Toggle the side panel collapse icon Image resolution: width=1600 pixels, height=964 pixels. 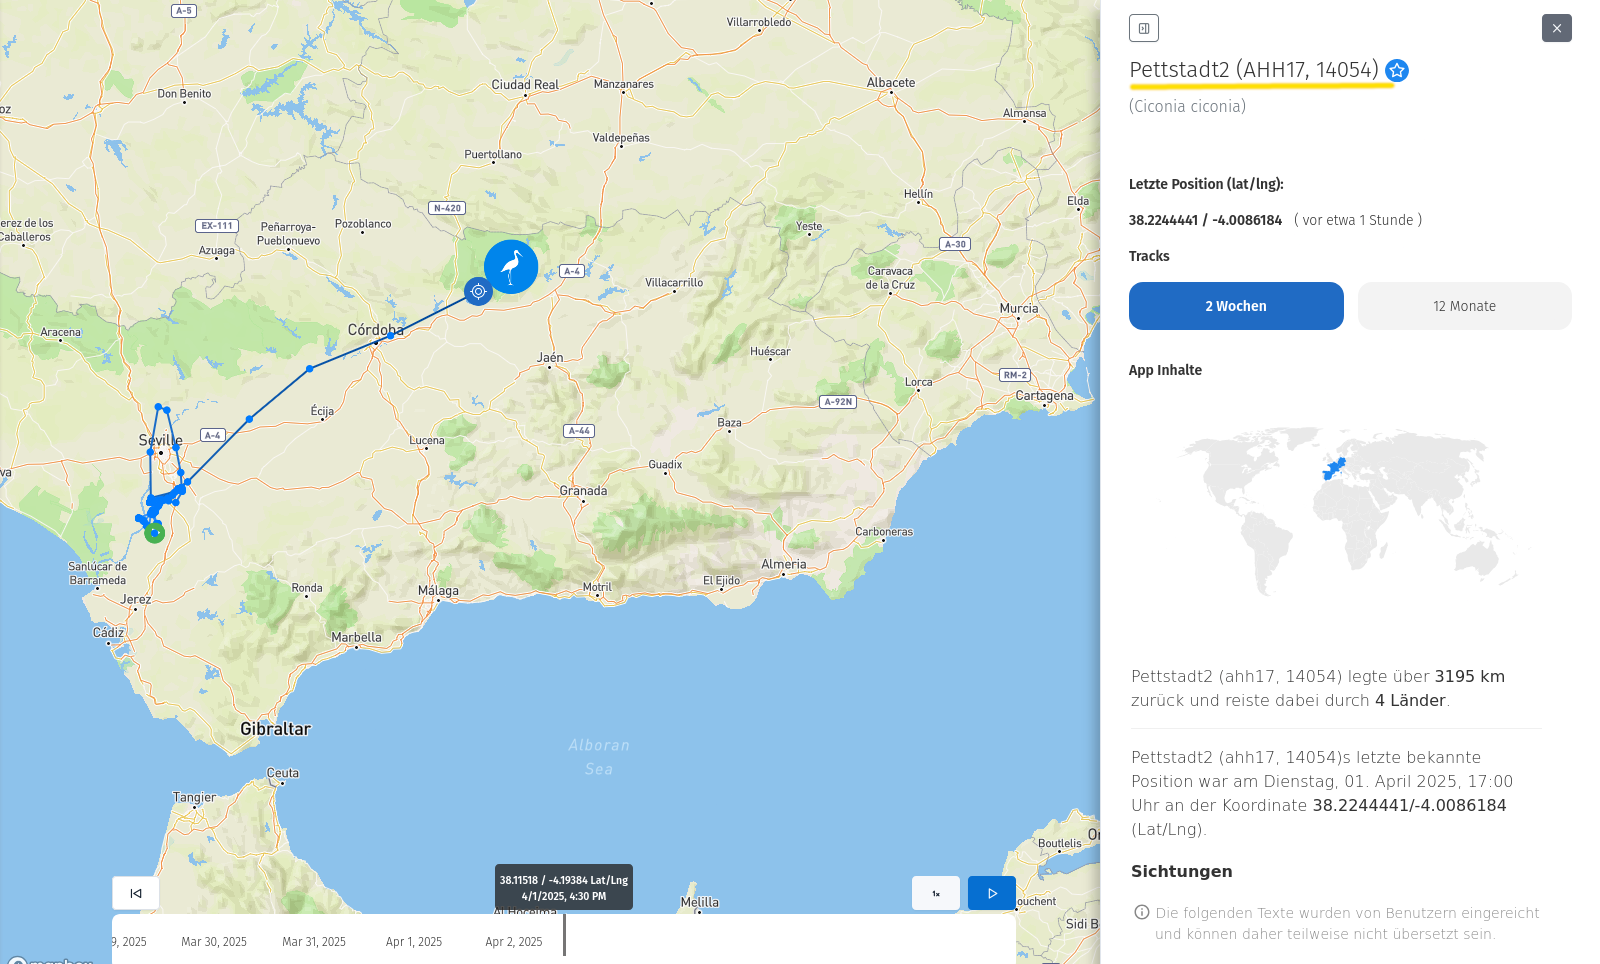tap(1144, 28)
